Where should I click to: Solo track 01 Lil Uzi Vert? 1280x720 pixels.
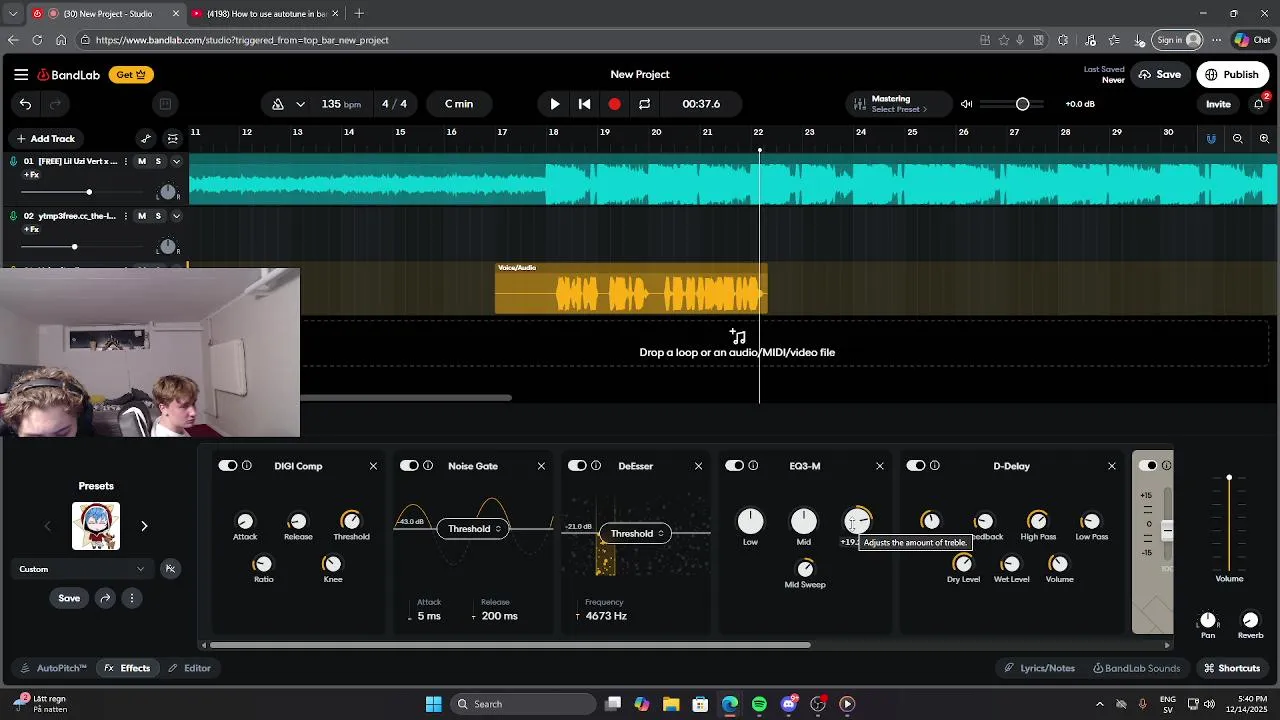point(158,161)
